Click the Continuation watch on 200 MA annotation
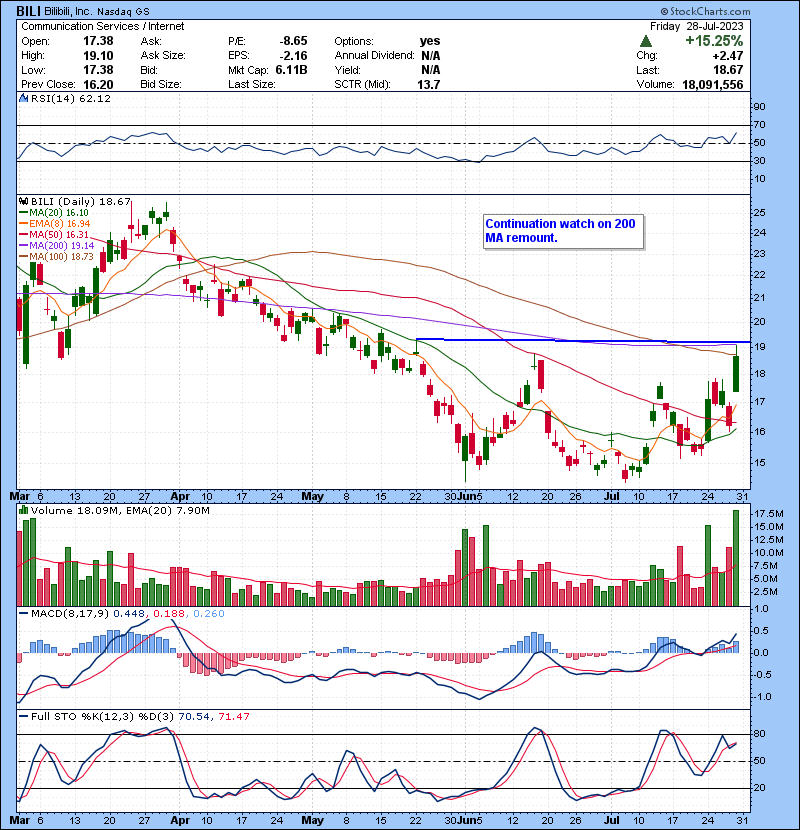This screenshot has height=830, width=800. [563, 231]
